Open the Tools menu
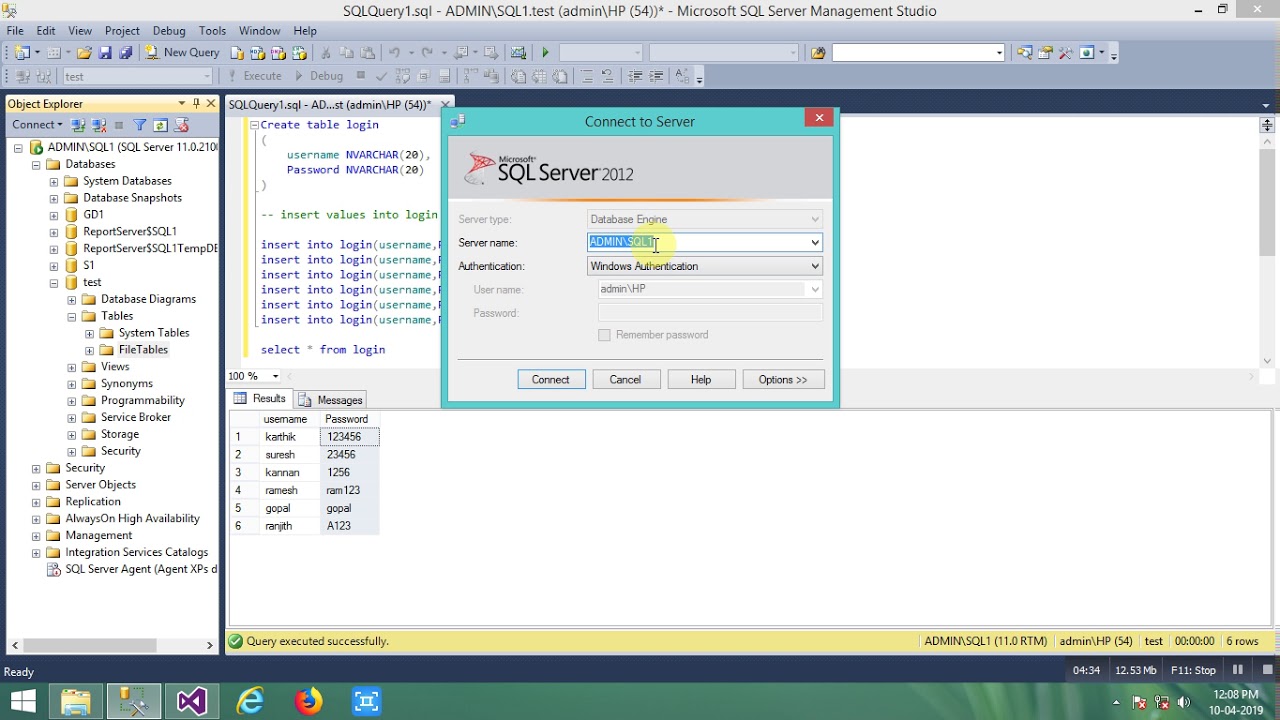This screenshot has width=1280, height=720. pyautogui.click(x=212, y=31)
